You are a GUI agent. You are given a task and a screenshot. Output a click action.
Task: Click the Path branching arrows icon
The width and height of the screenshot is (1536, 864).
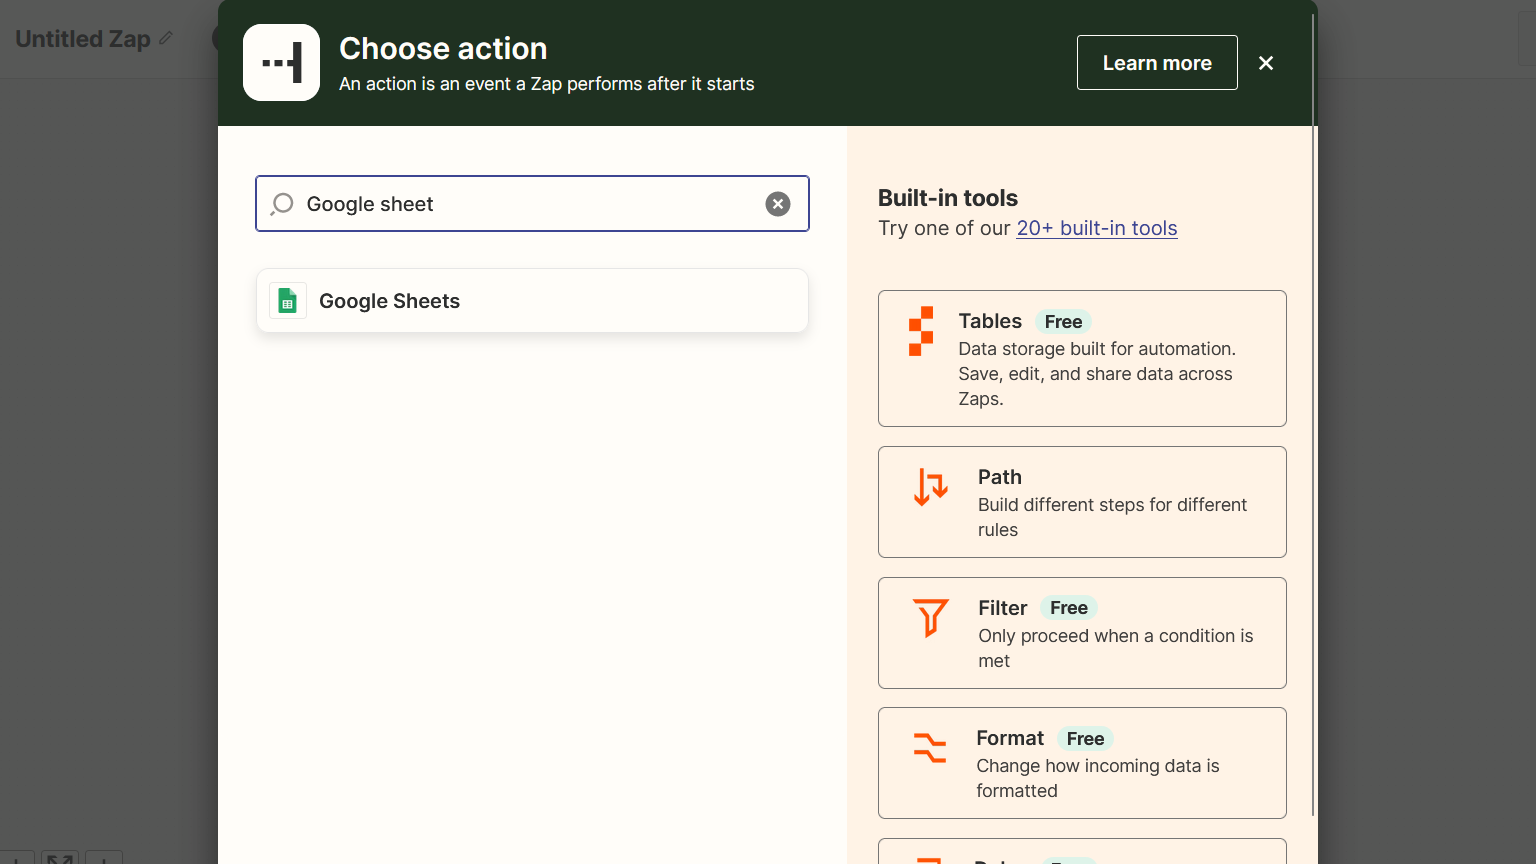[x=930, y=487]
